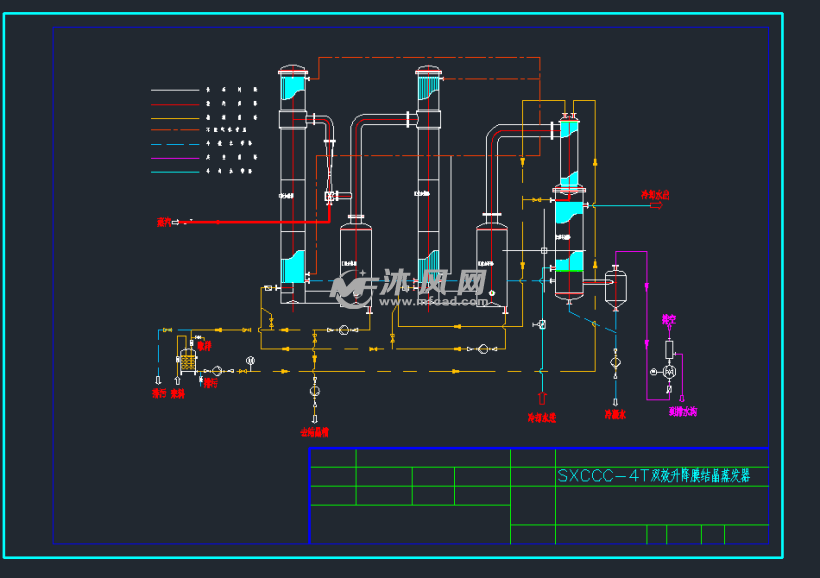Select the magenta line sample in the legend
820x578 pixels.
tap(175, 158)
